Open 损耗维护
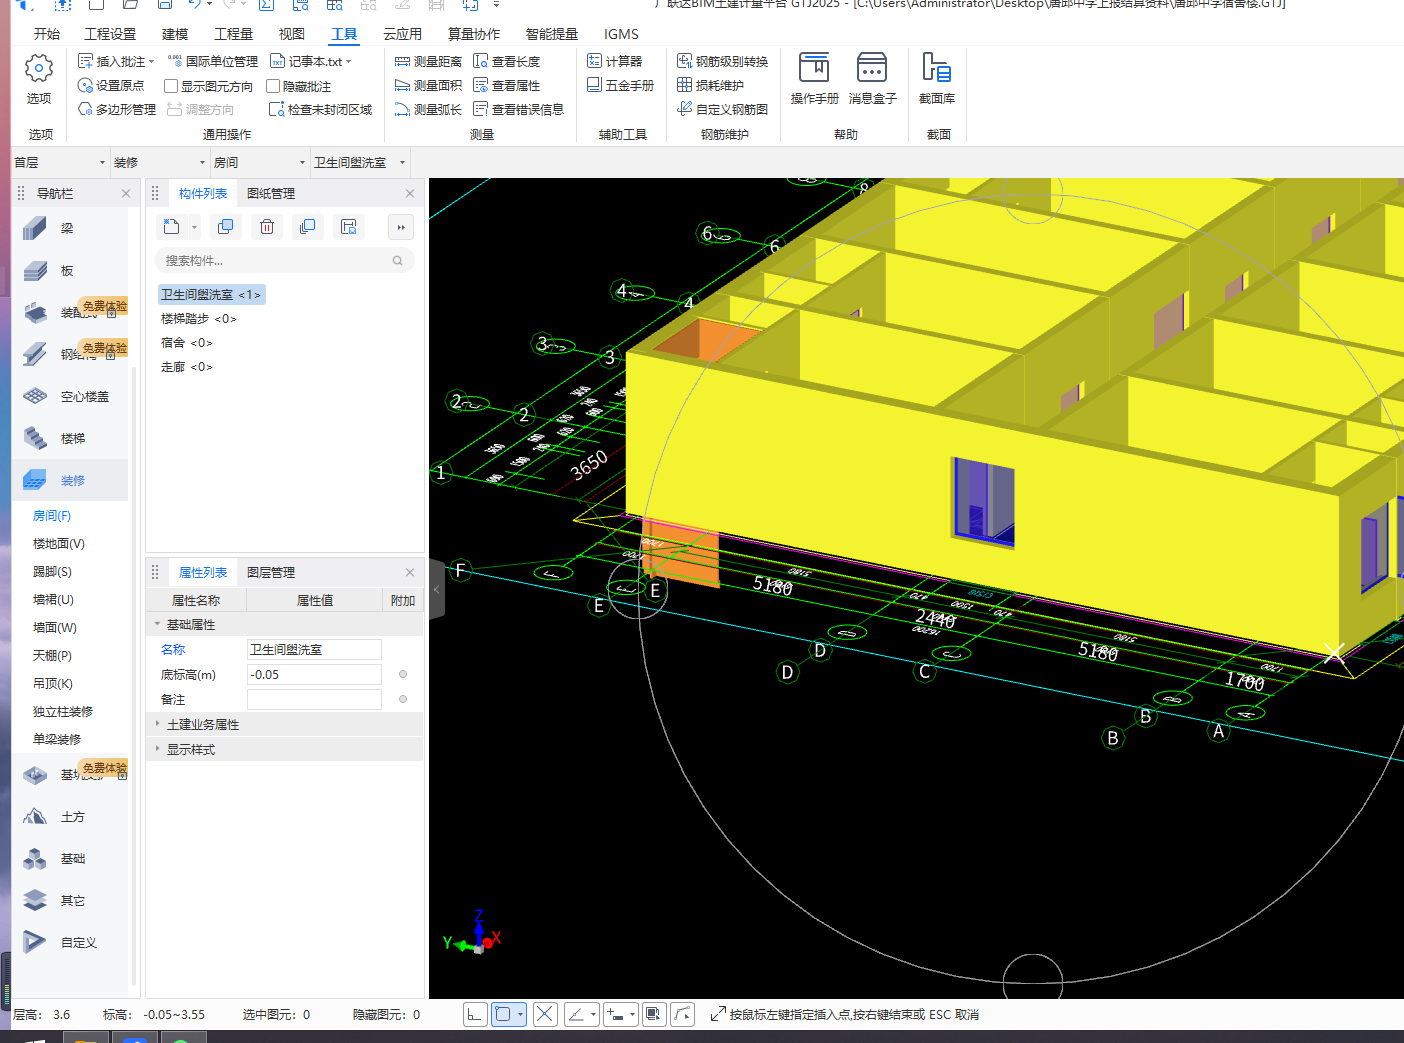The image size is (1404, 1043). [x=711, y=85]
